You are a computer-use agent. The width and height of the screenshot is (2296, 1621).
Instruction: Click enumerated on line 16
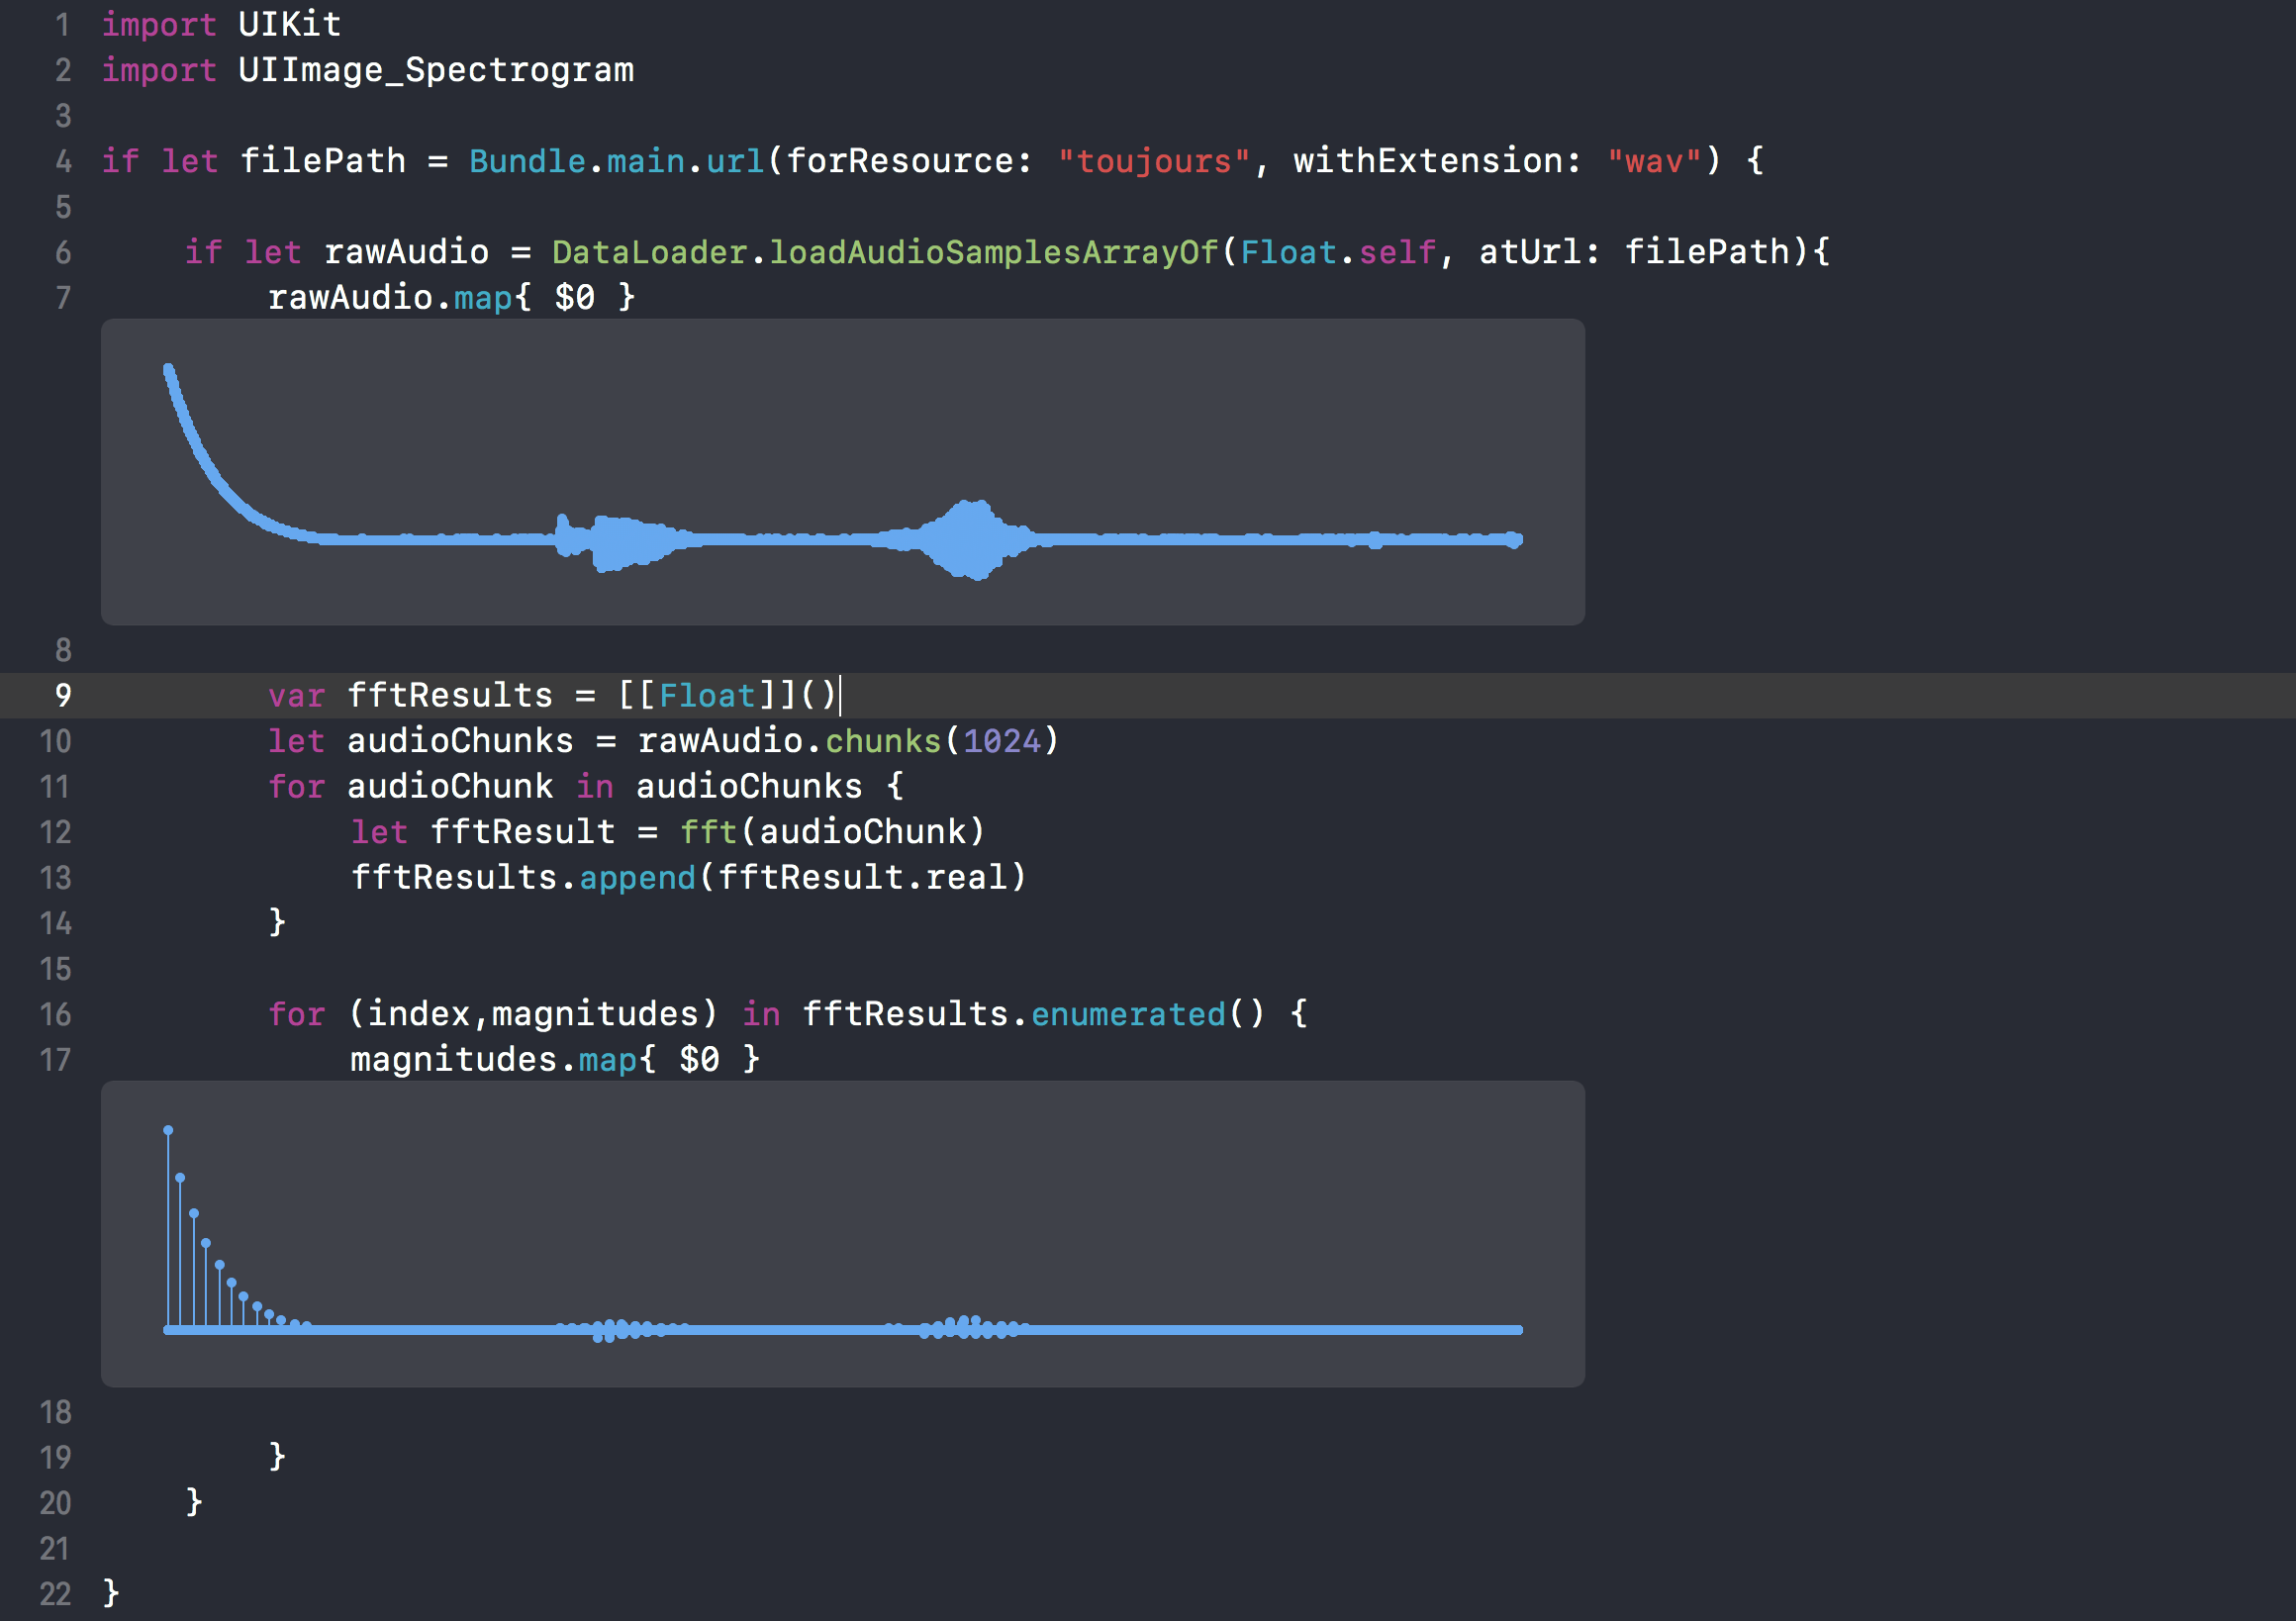pyautogui.click(x=1128, y=1014)
